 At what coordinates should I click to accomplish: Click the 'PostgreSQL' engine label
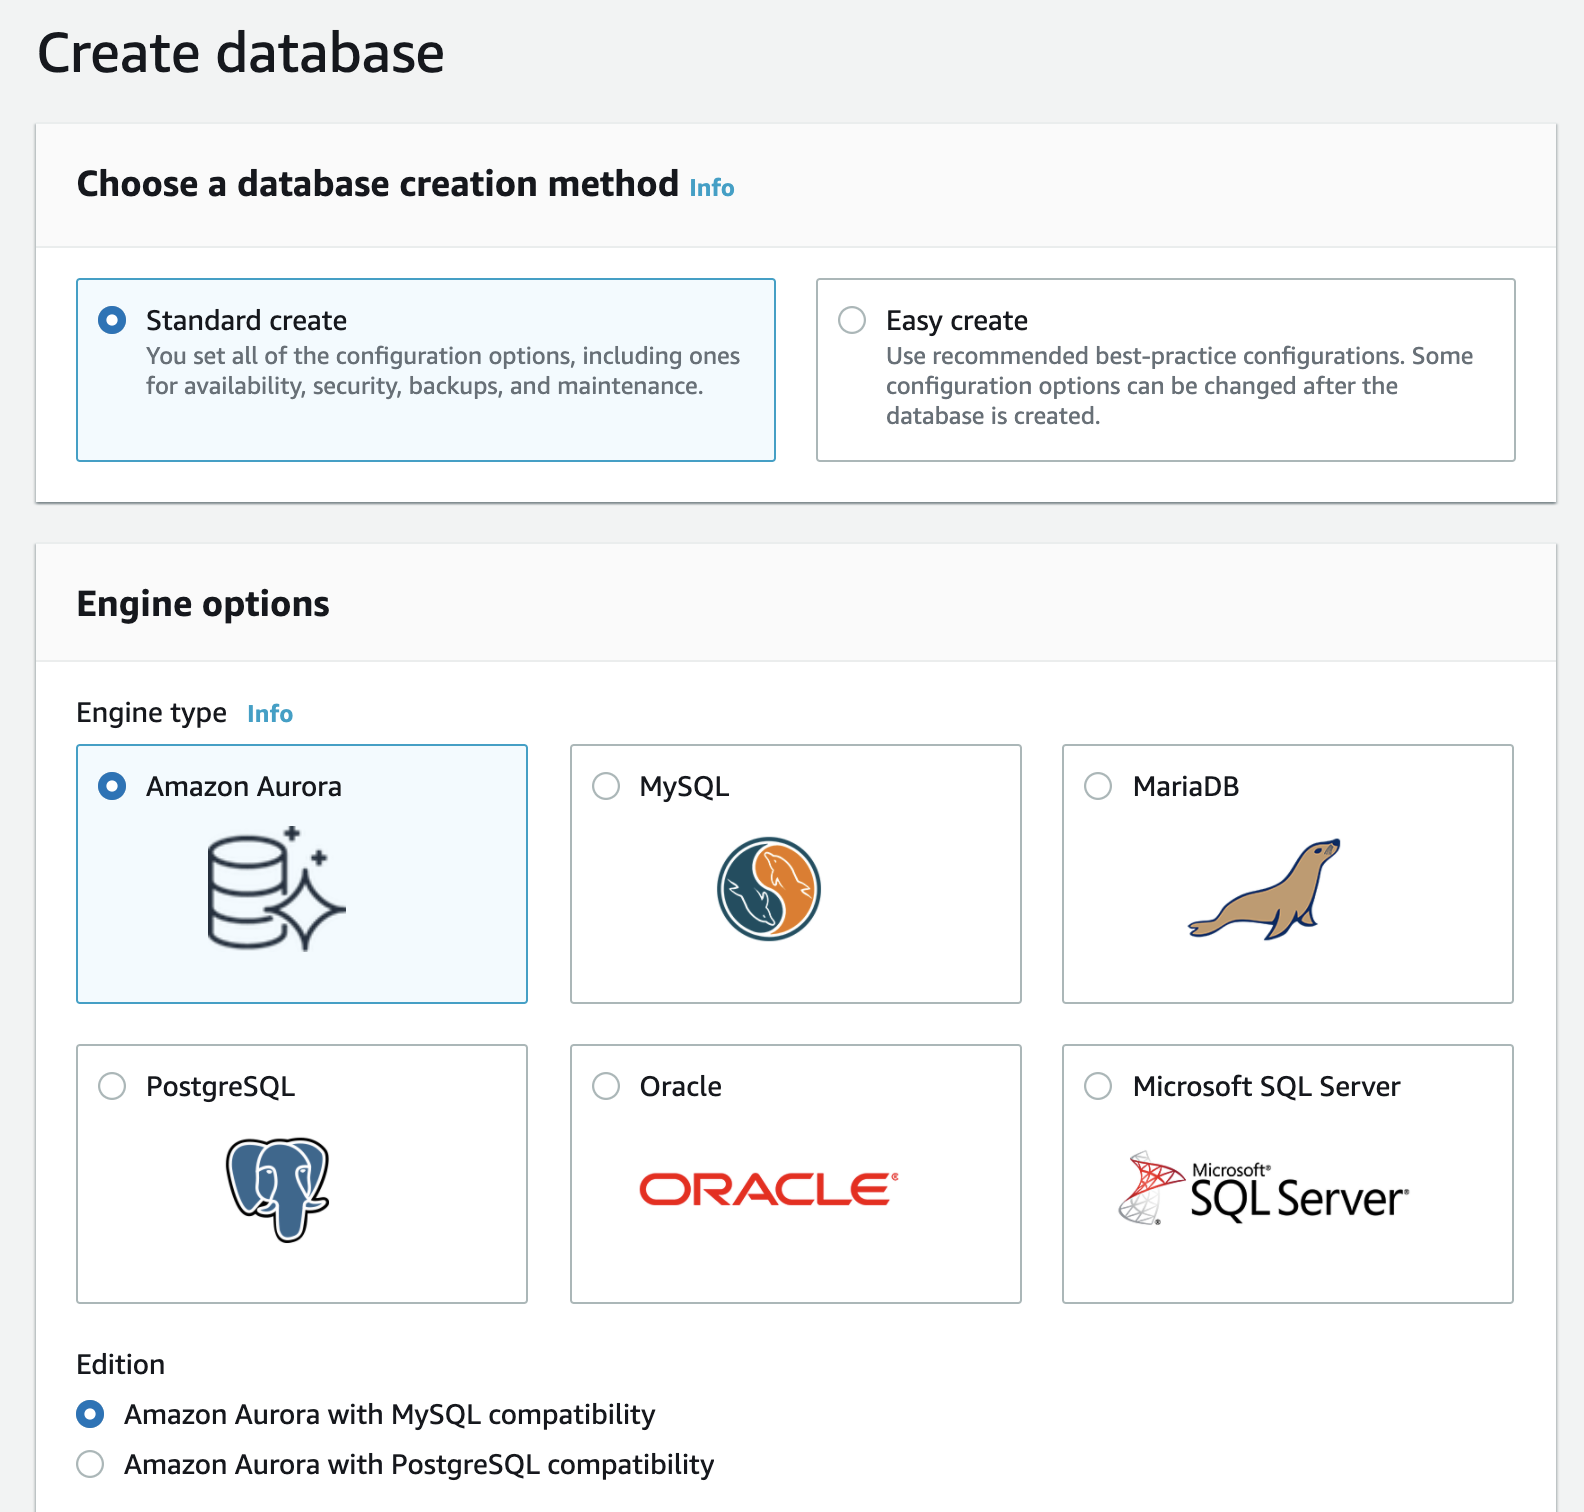click(x=221, y=1087)
